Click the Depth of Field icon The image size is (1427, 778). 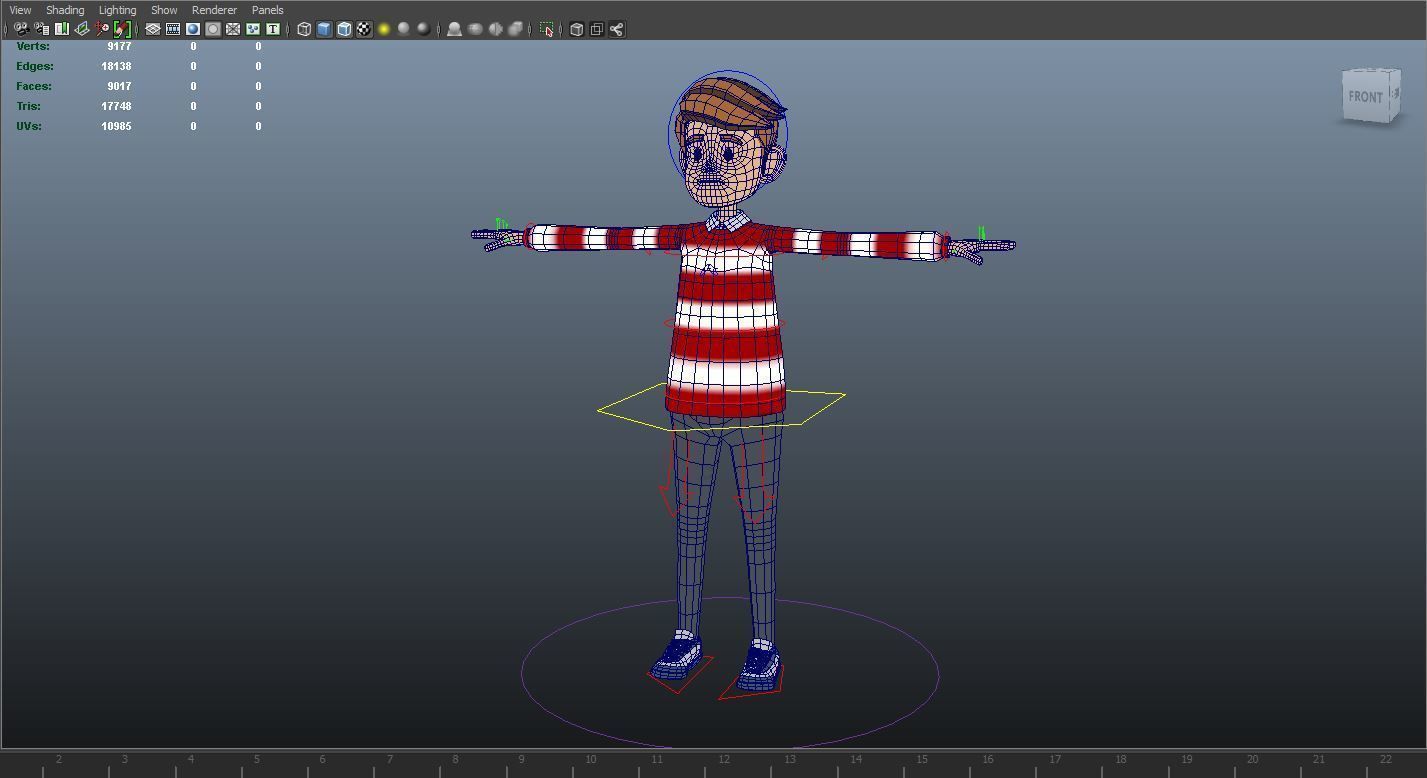[x=515, y=29]
